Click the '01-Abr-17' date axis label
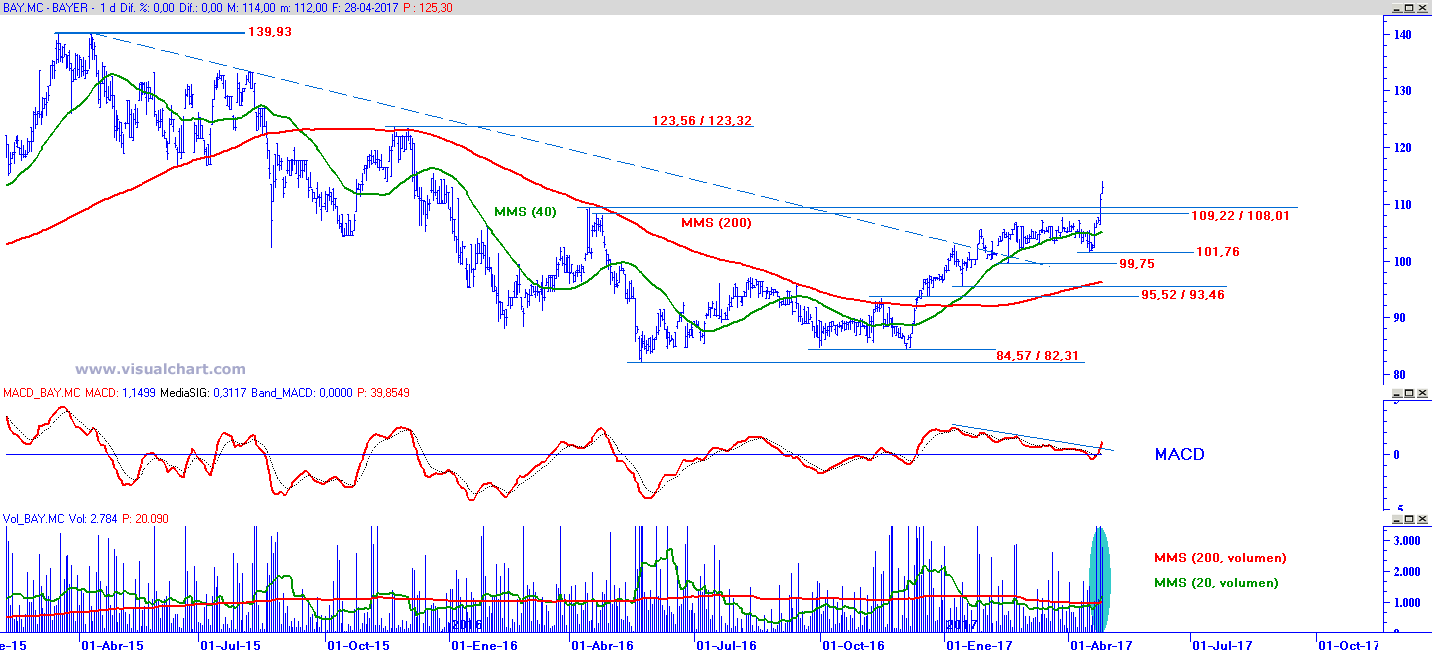This screenshot has width=1432, height=652. 1101,646
